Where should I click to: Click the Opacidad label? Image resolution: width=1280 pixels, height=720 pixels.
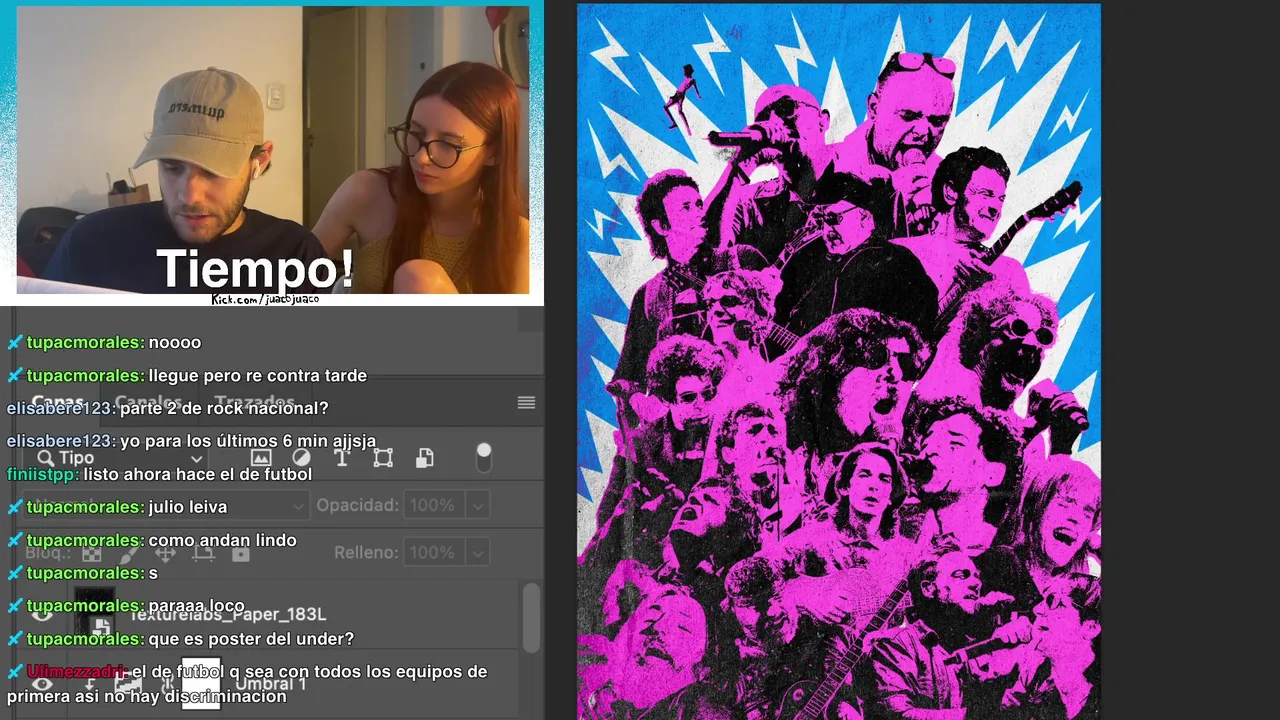357,505
